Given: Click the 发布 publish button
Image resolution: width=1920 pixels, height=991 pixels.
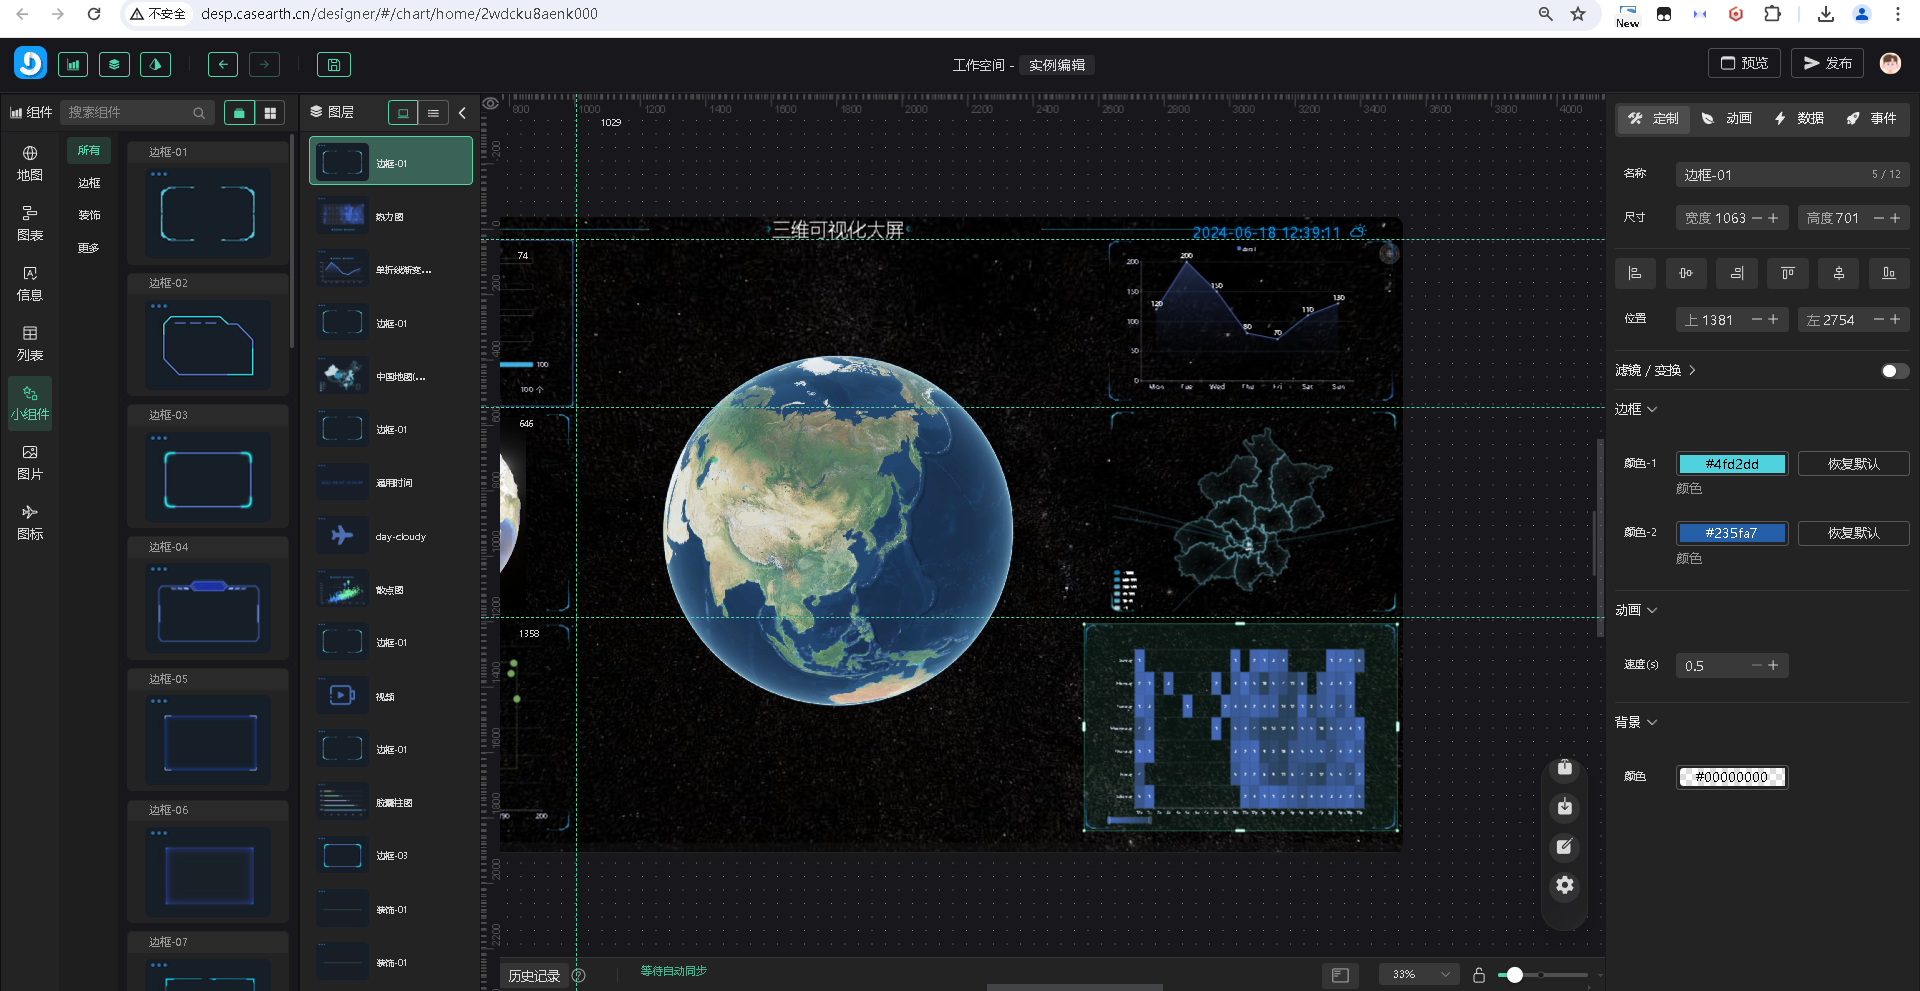Looking at the screenshot, I should click(1827, 63).
